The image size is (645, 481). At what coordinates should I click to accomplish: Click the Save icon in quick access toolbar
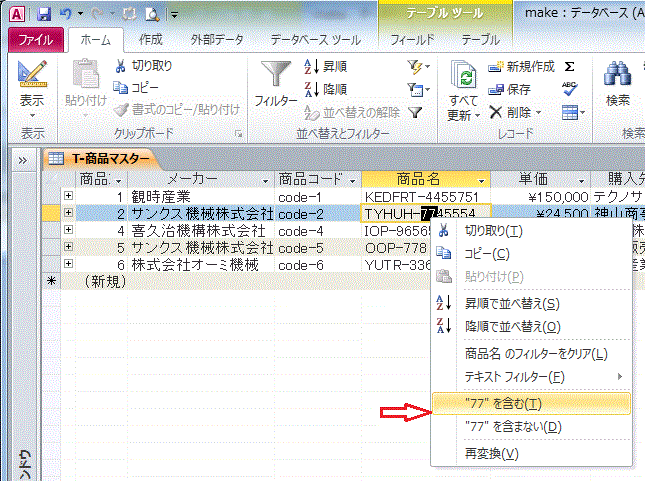44,14
